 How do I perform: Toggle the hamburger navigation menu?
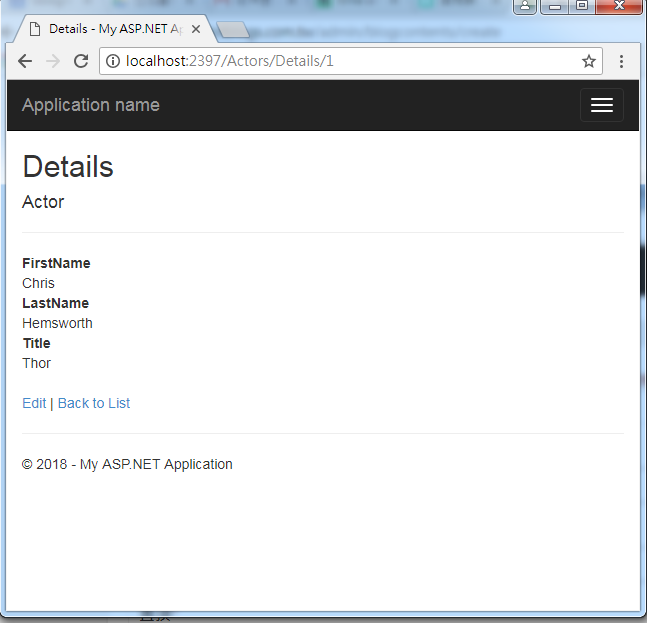click(x=601, y=105)
